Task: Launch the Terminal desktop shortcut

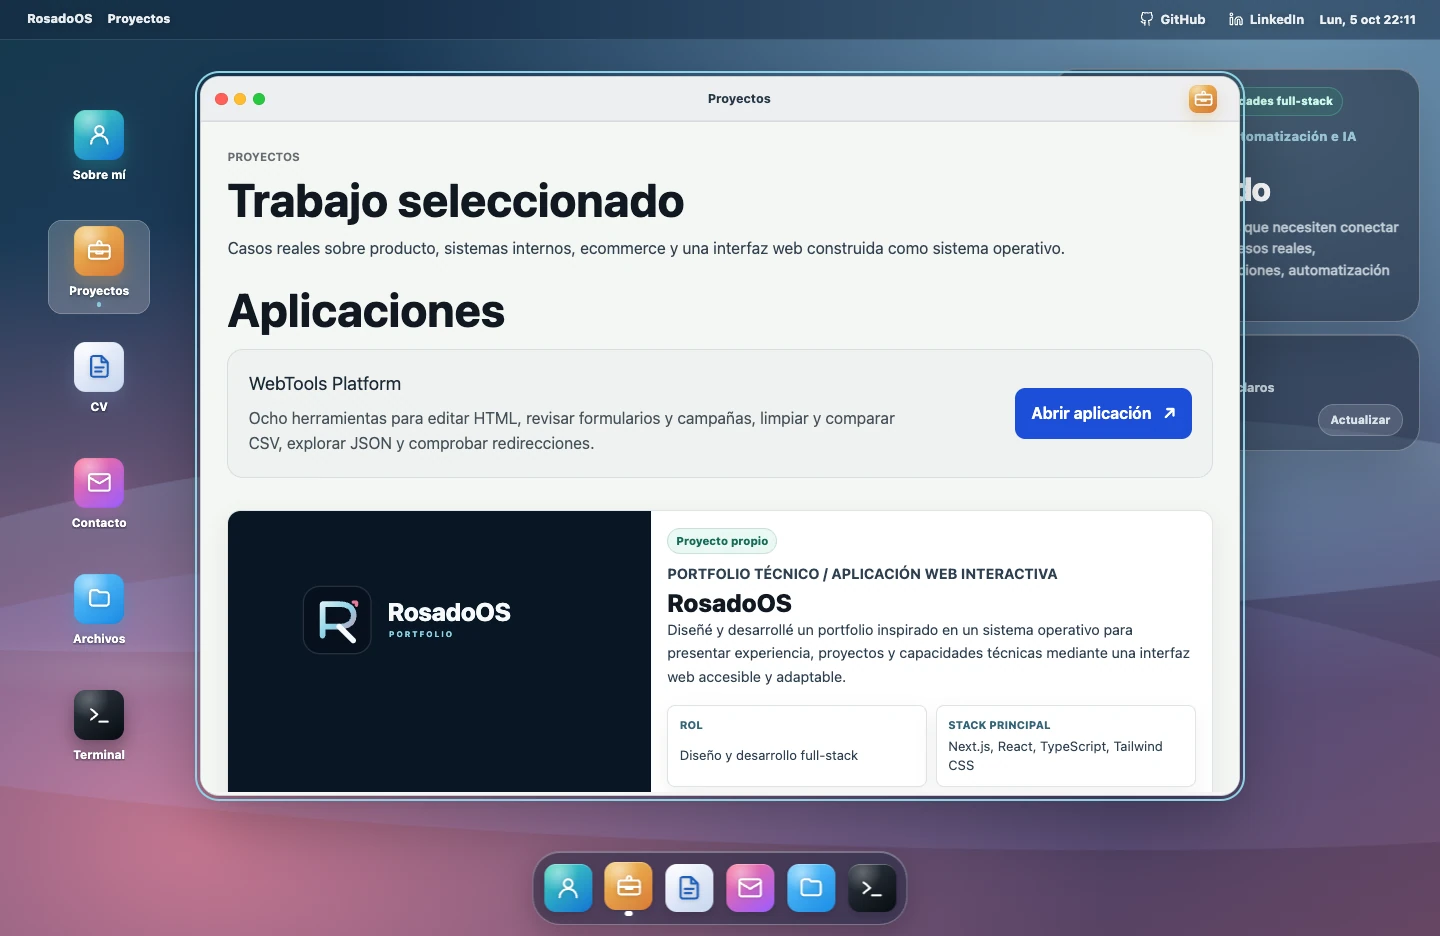Action: pos(99,726)
